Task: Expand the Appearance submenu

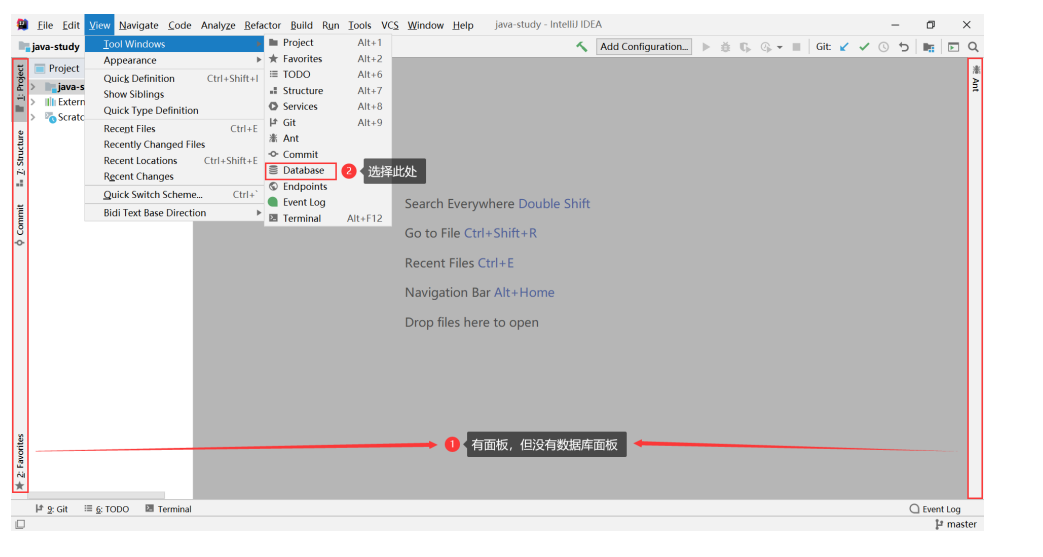Action: click(x=174, y=60)
